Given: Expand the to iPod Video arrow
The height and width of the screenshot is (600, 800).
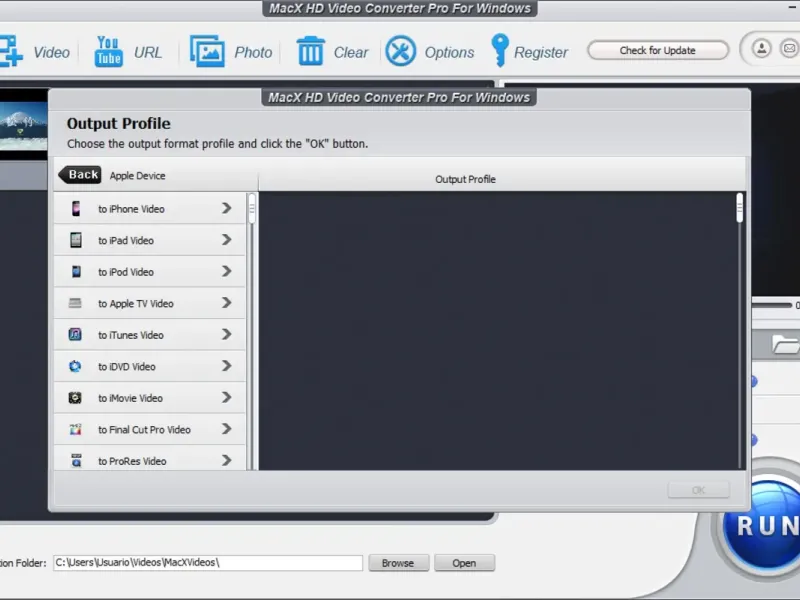Looking at the screenshot, I should (227, 271).
